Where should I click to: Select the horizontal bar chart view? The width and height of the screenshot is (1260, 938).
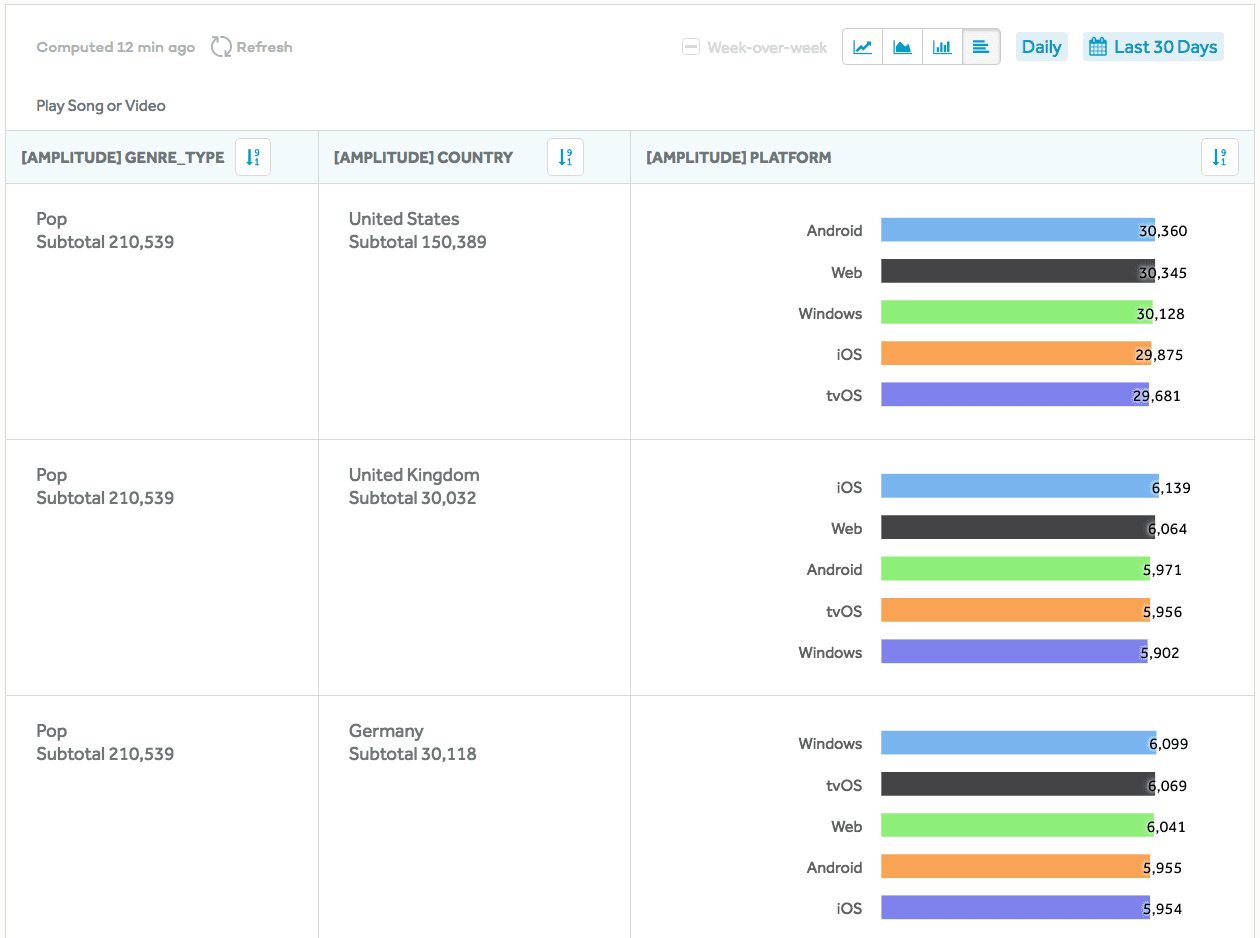[x=981, y=47]
